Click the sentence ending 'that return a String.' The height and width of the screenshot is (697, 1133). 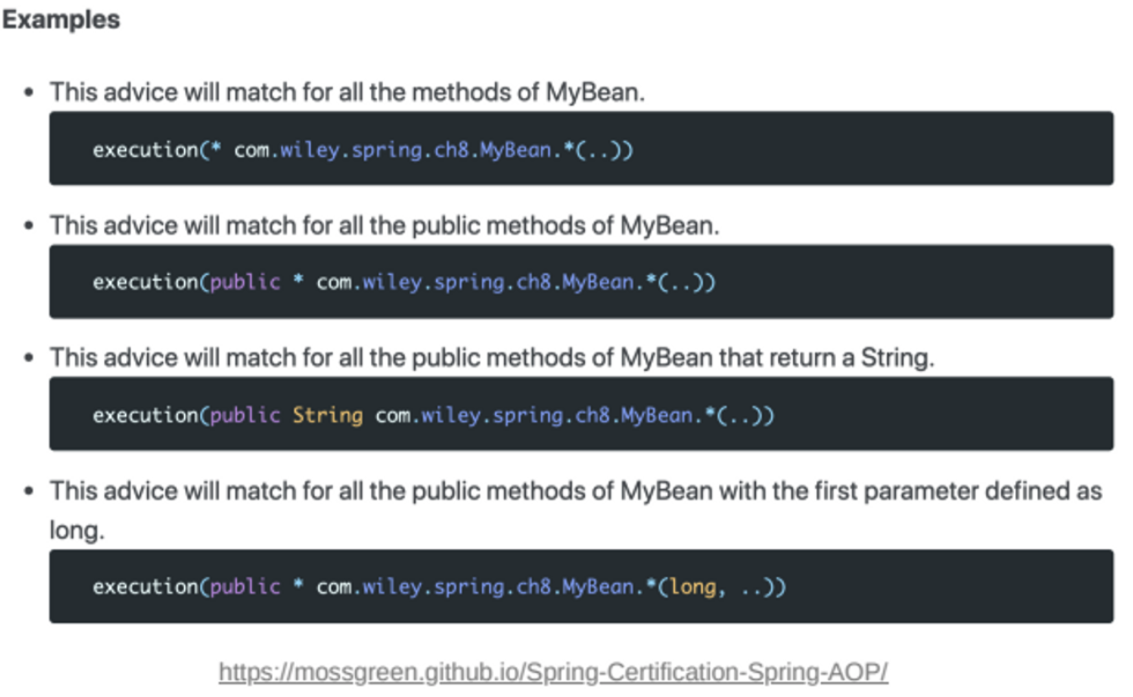(492, 358)
